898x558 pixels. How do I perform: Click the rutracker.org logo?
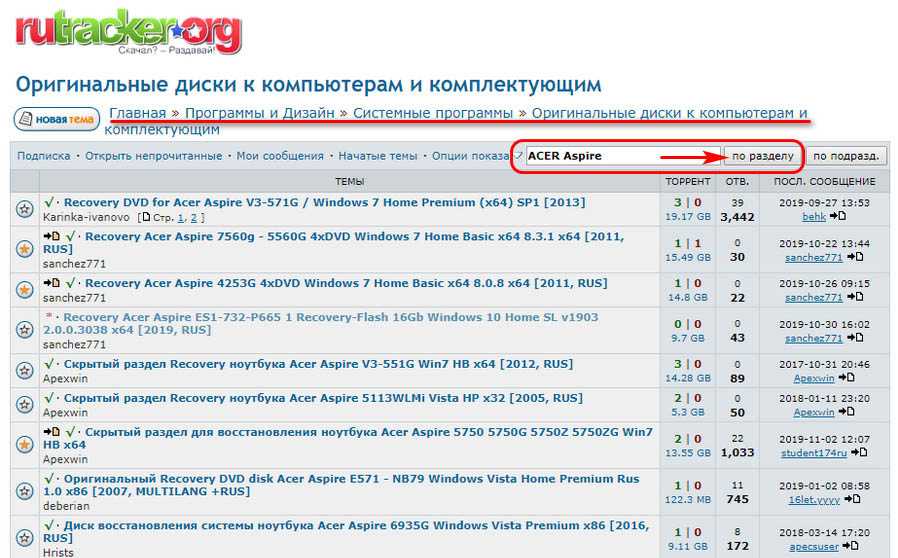pyautogui.click(x=128, y=32)
